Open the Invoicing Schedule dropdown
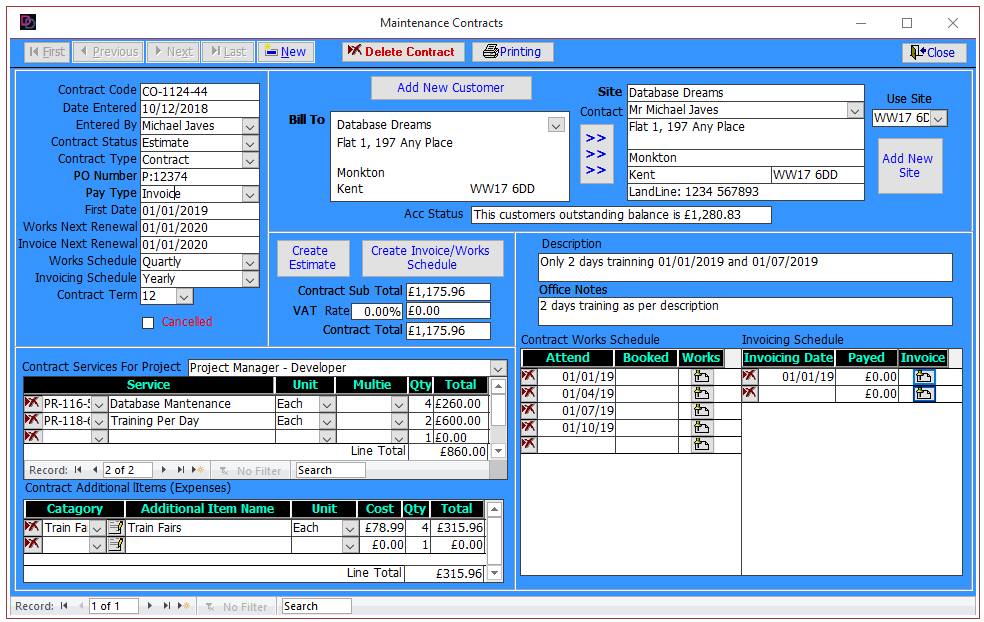 250,279
